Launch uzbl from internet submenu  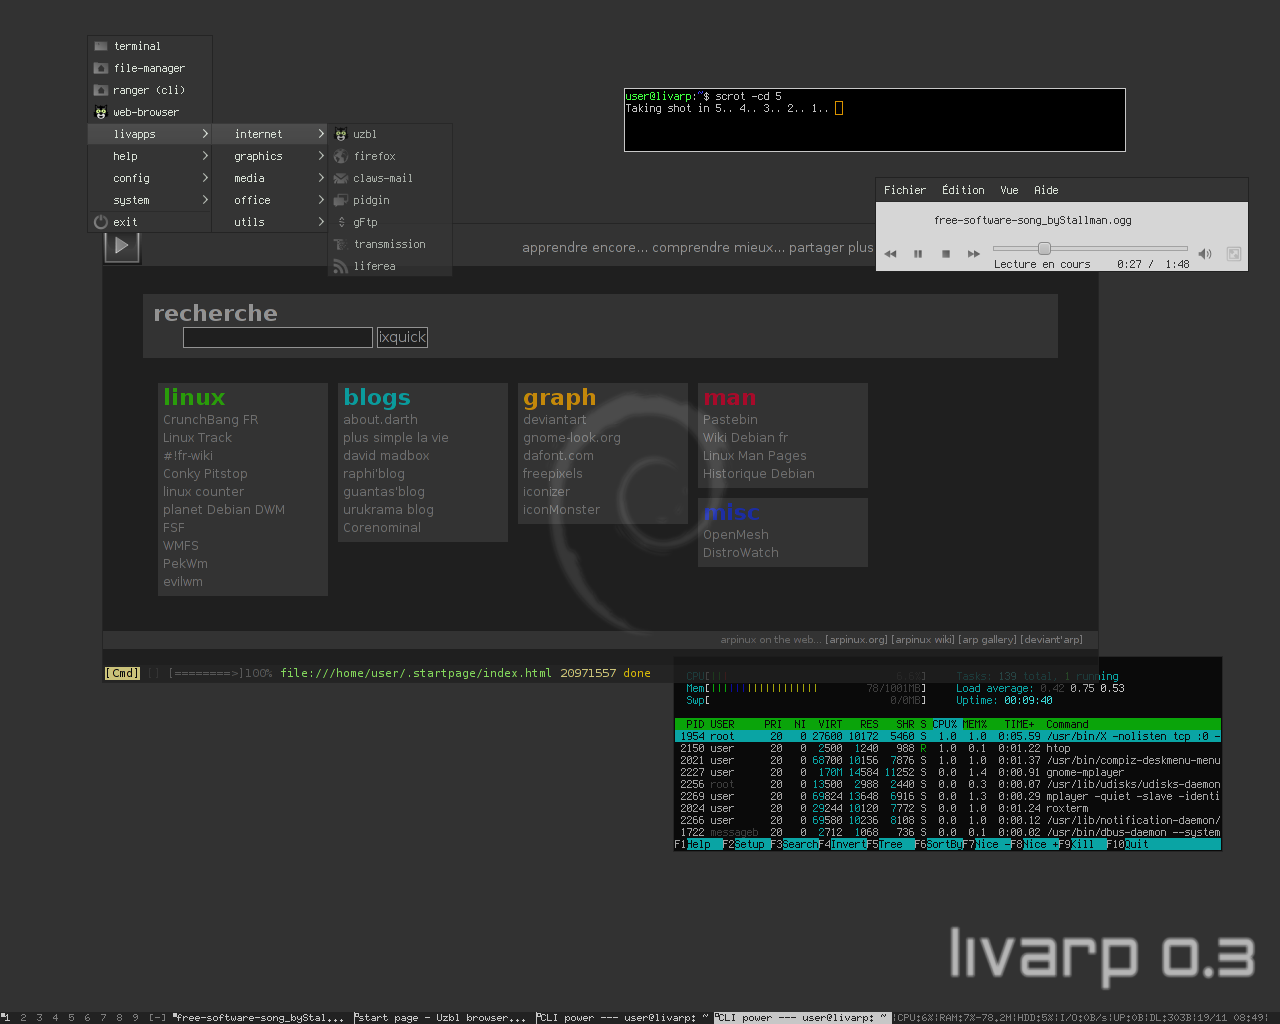[390, 134]
